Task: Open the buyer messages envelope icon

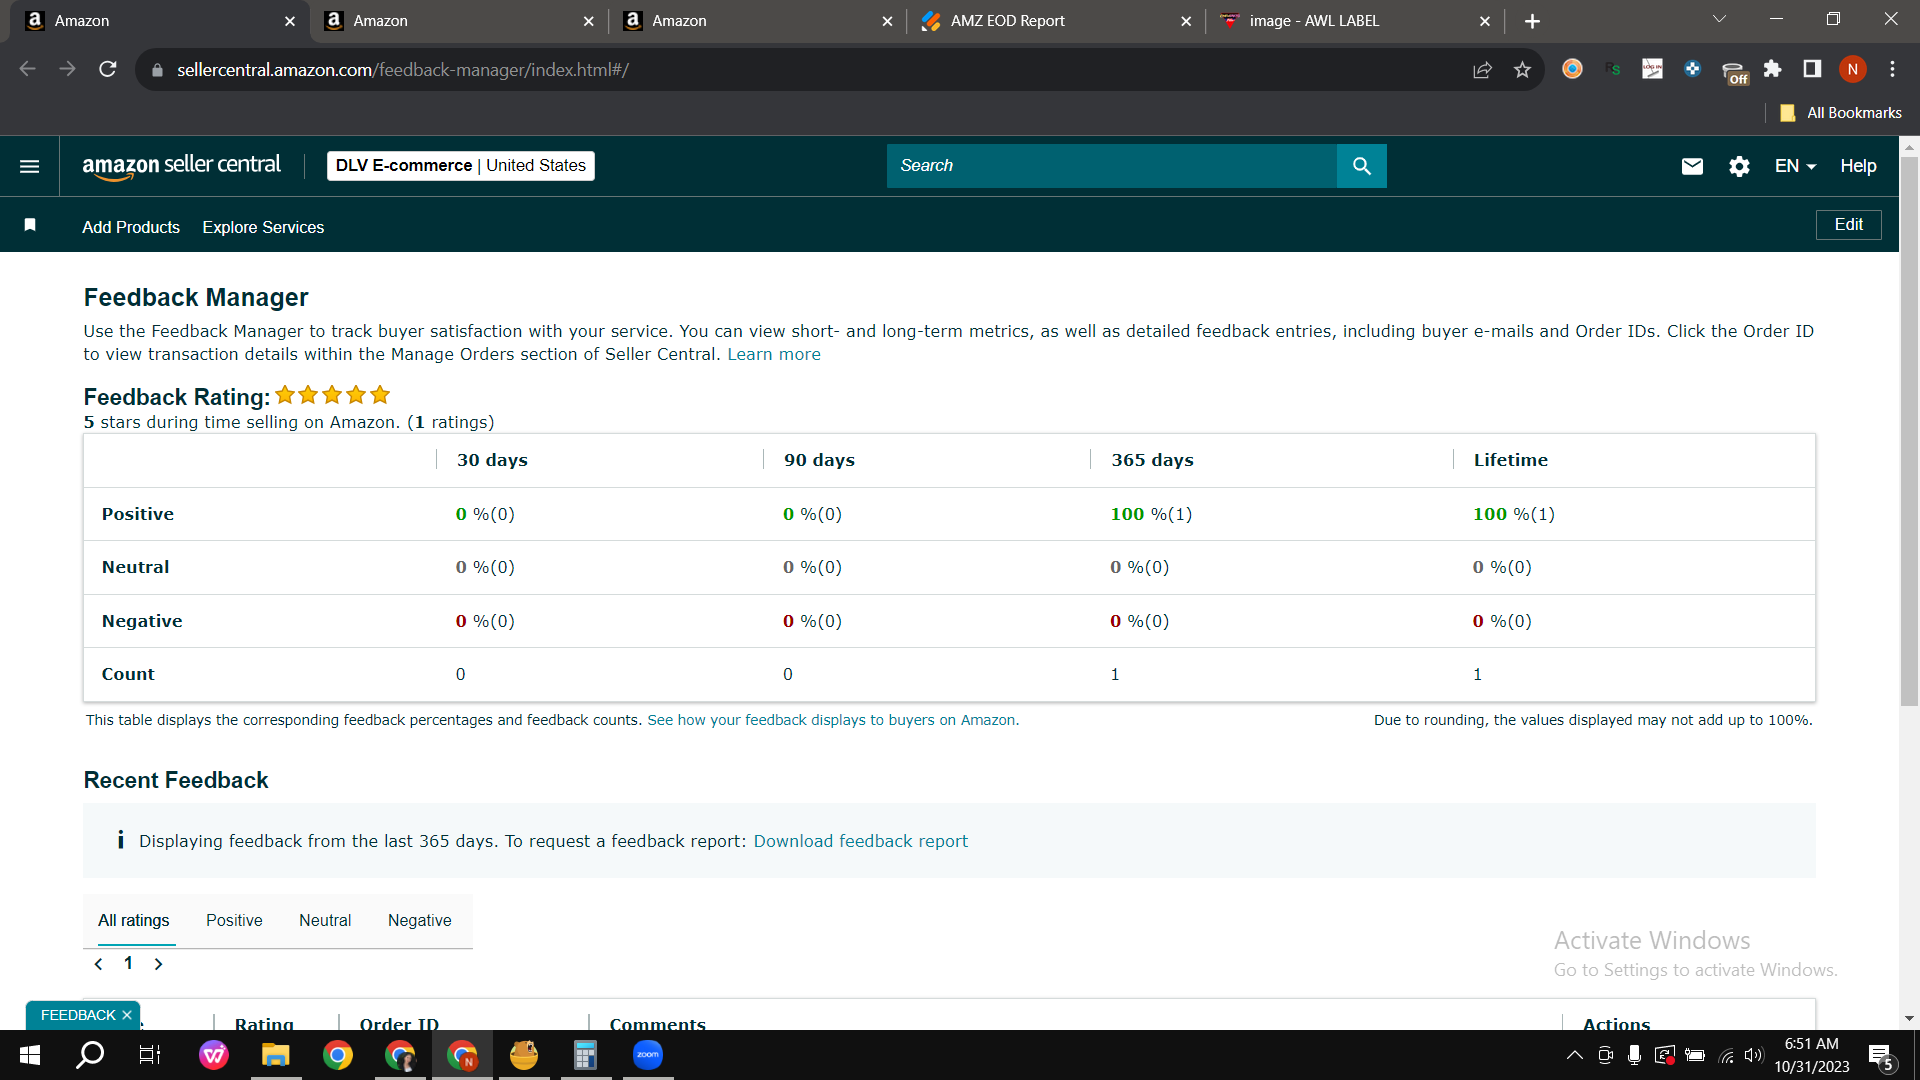Action: pos(1692,166)
